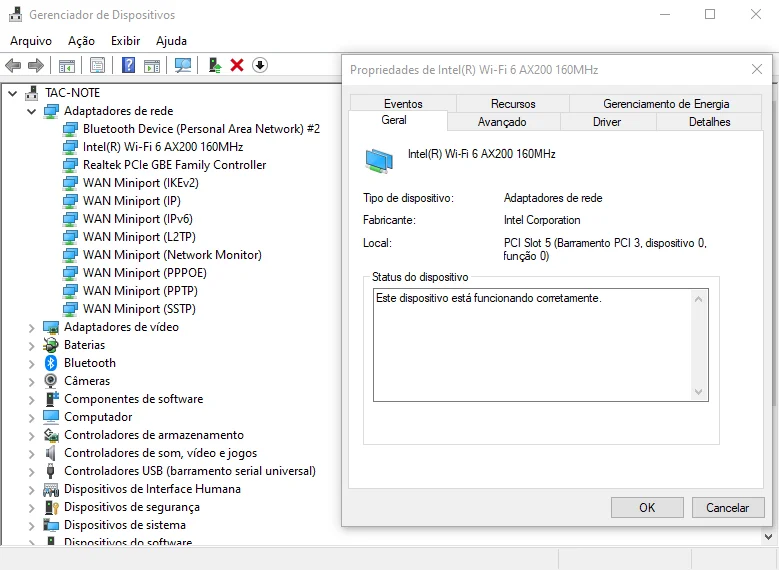Select WAN Miniport (IKEv2)
The height and width of the screenshot is (570, 779).
(x=141, y=183)
